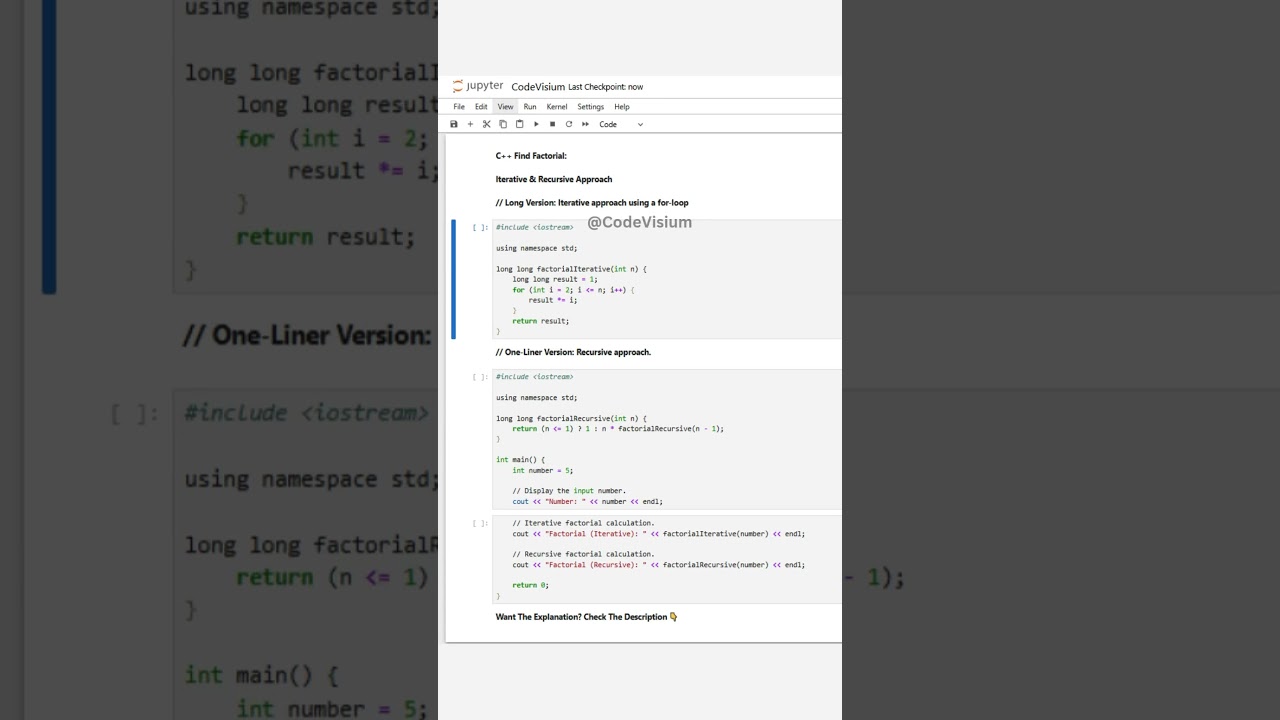Restart and run all cells
This screenshot has width=1280, height=720.
[585, 124]
